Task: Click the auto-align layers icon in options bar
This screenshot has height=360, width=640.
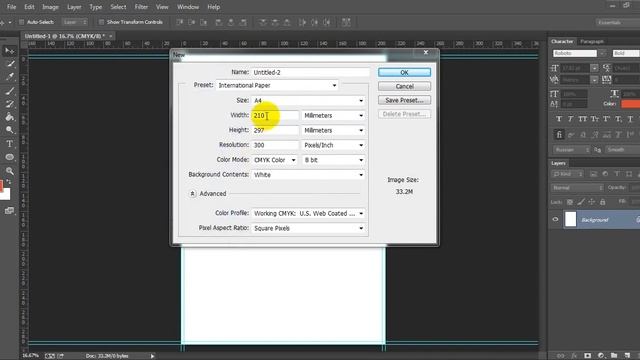Action: point(346,22)
